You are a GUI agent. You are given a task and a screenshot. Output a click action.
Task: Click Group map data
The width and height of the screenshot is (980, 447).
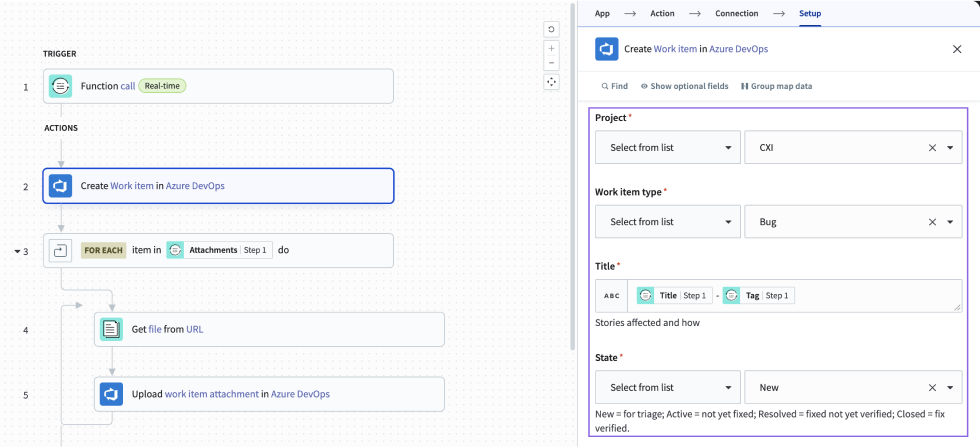point(776,86)
